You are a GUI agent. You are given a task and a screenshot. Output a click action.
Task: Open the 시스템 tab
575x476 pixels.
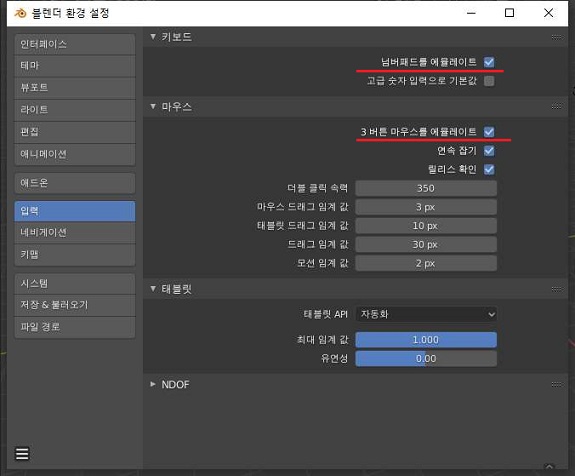[x=75, y=283]
